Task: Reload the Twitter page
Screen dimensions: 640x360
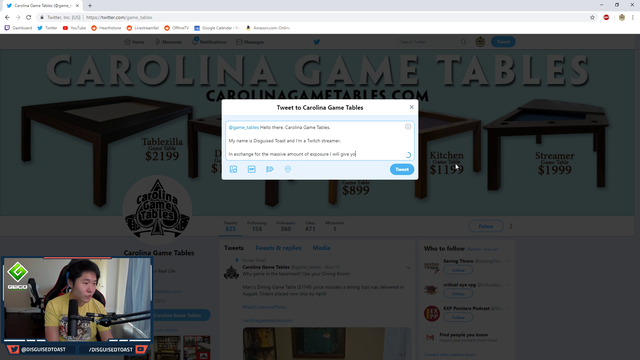Action: [x=28, y=17]
